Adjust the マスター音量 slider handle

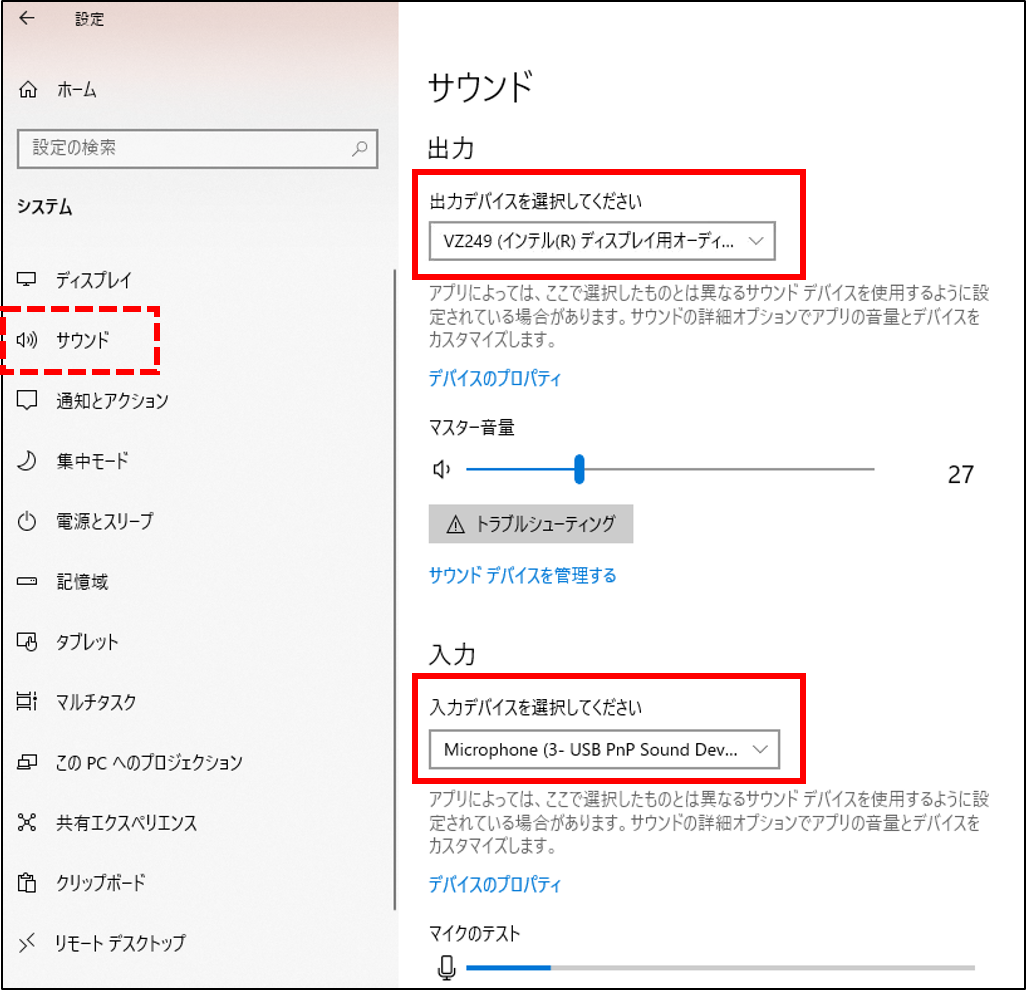click(x=580, y=468)
